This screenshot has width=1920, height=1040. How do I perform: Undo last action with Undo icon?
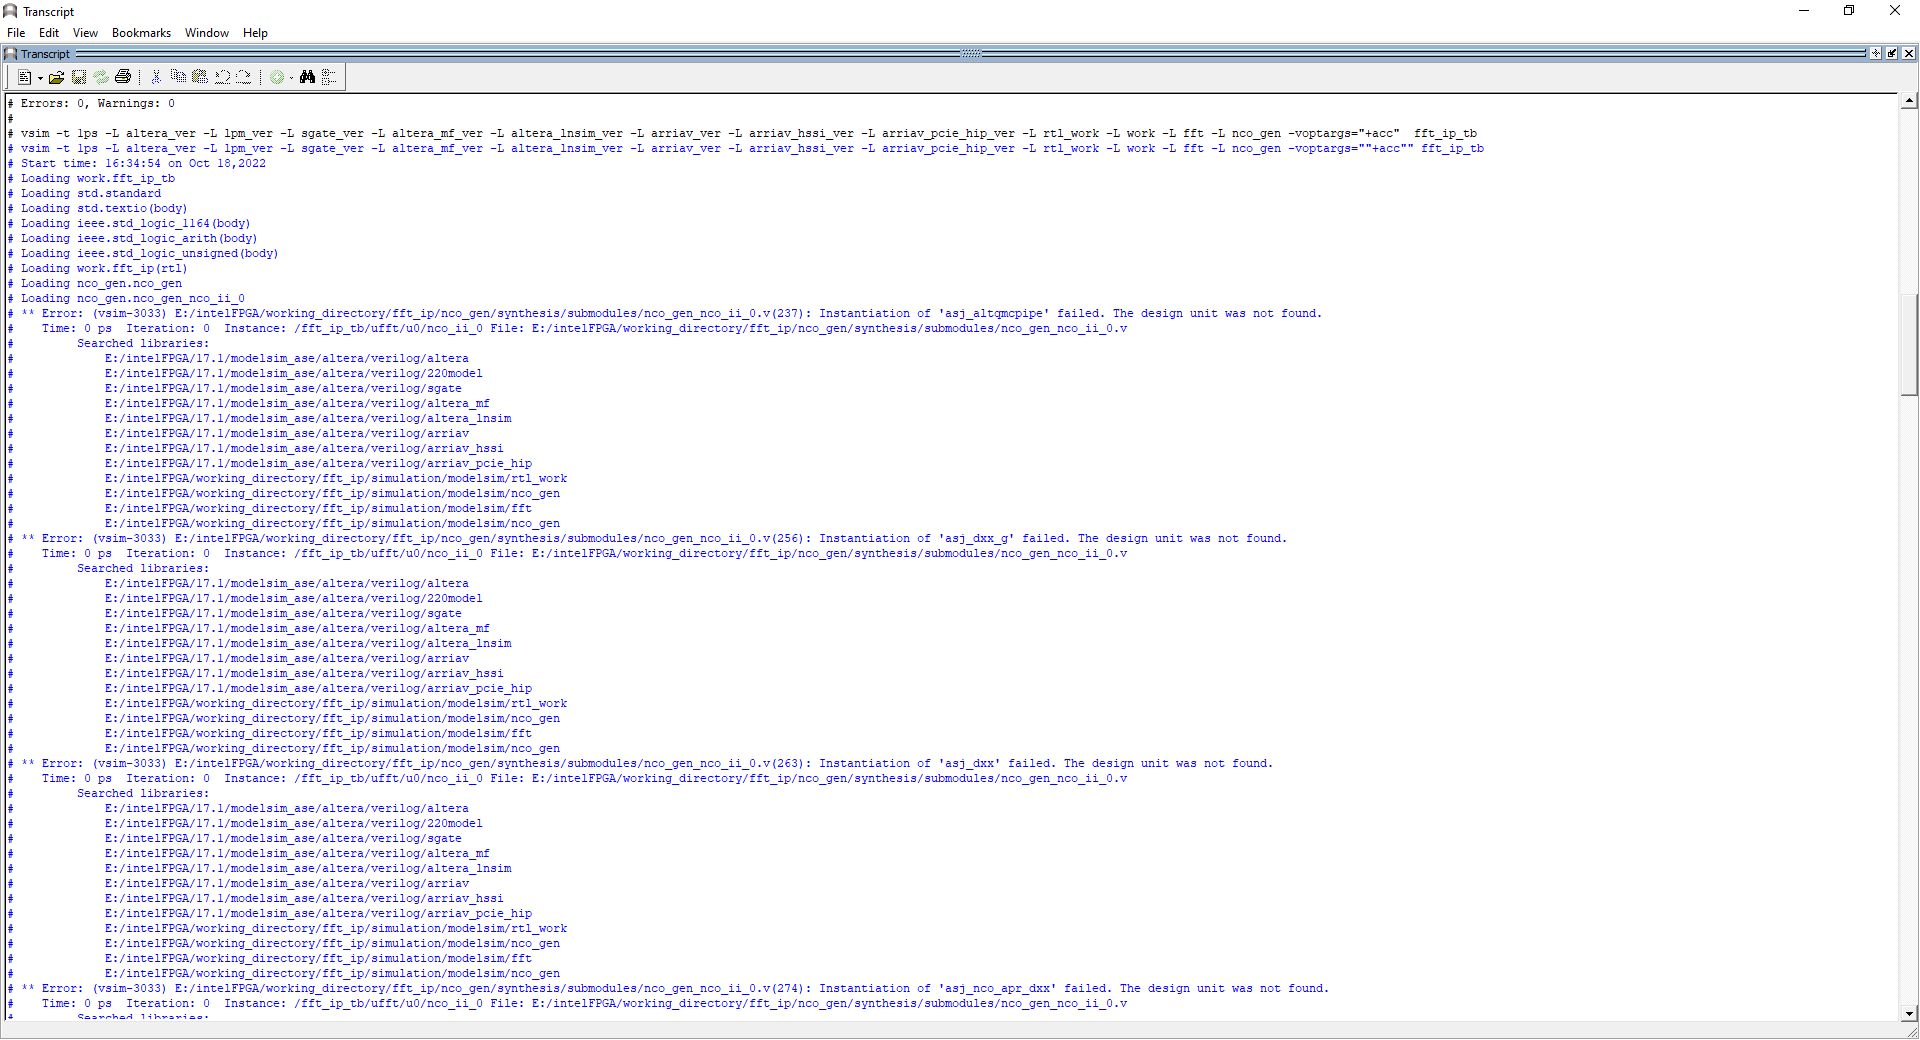[222, 76]
